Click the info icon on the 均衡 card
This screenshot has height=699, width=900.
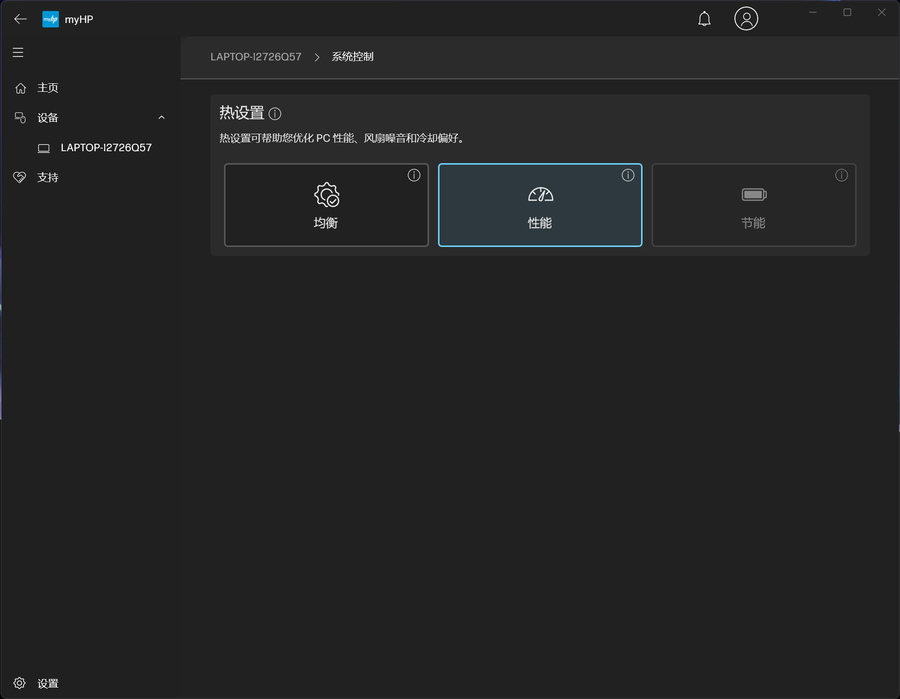click(413, 175)
